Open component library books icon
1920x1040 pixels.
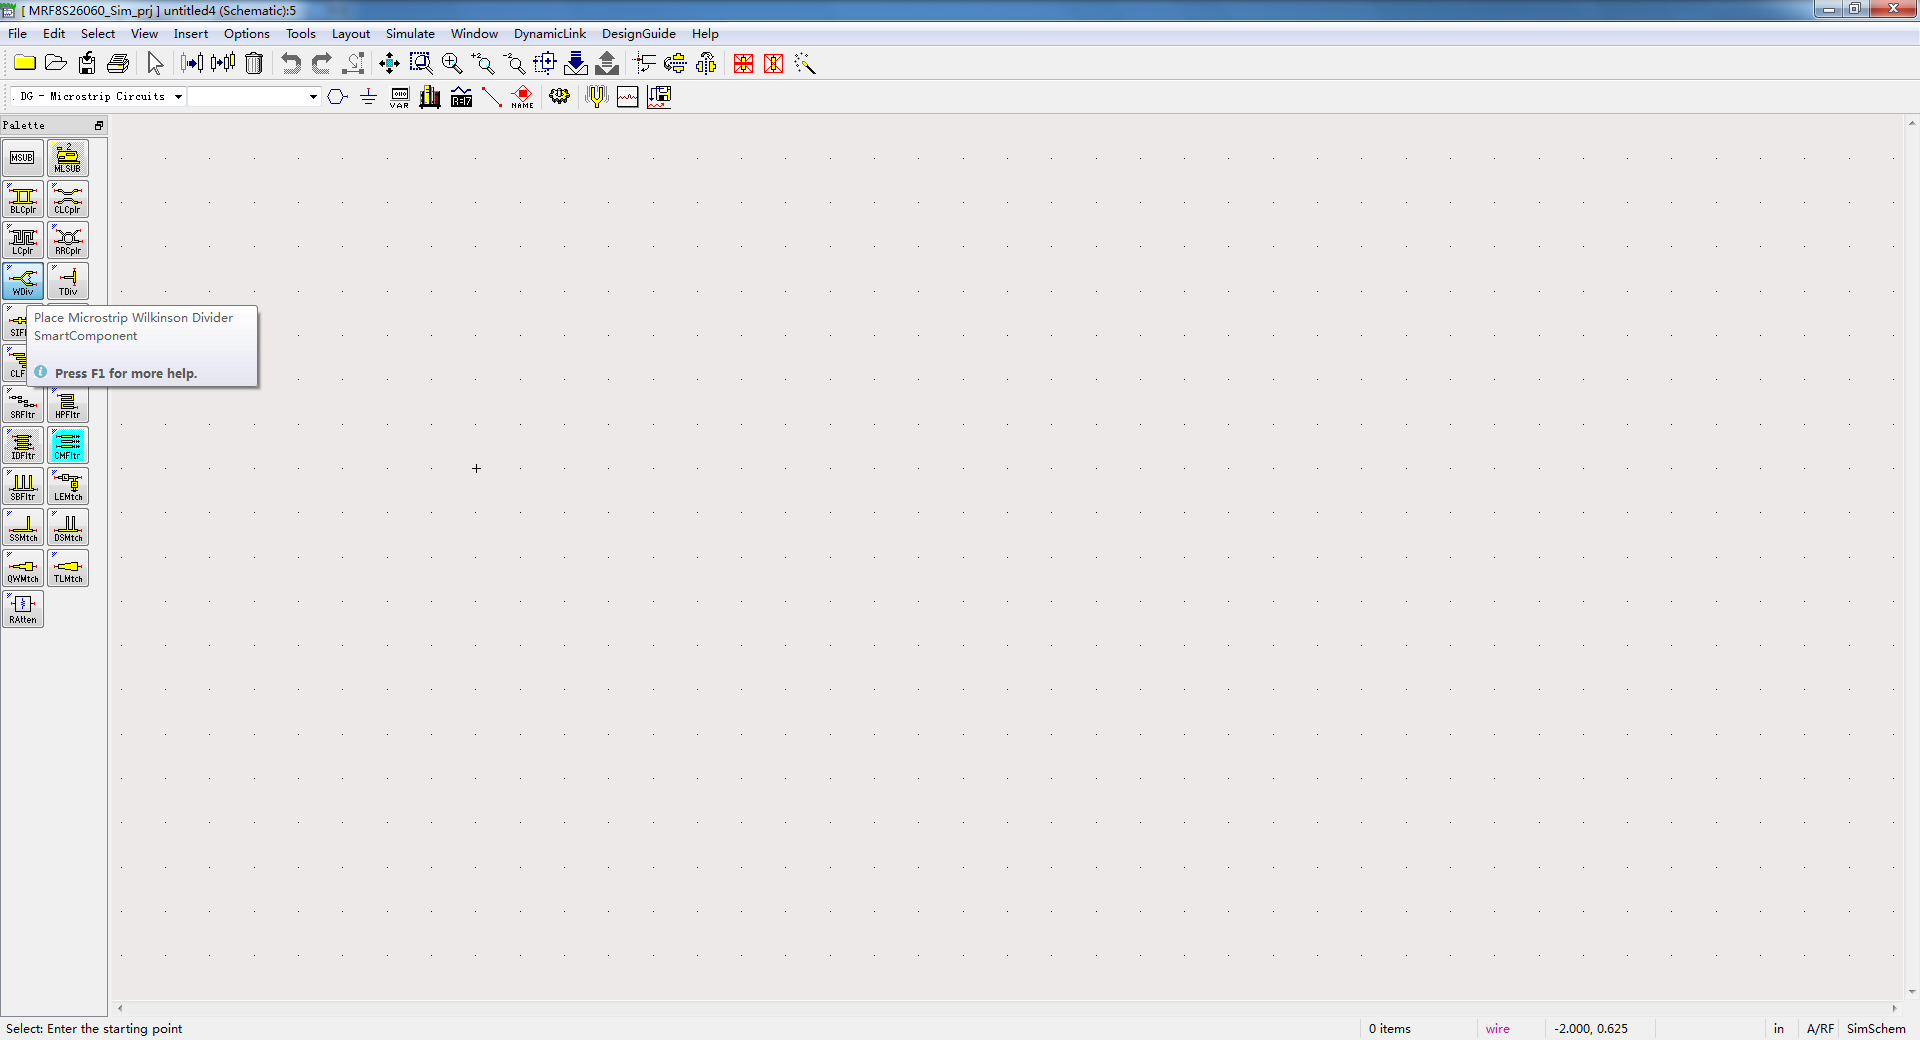430,97
